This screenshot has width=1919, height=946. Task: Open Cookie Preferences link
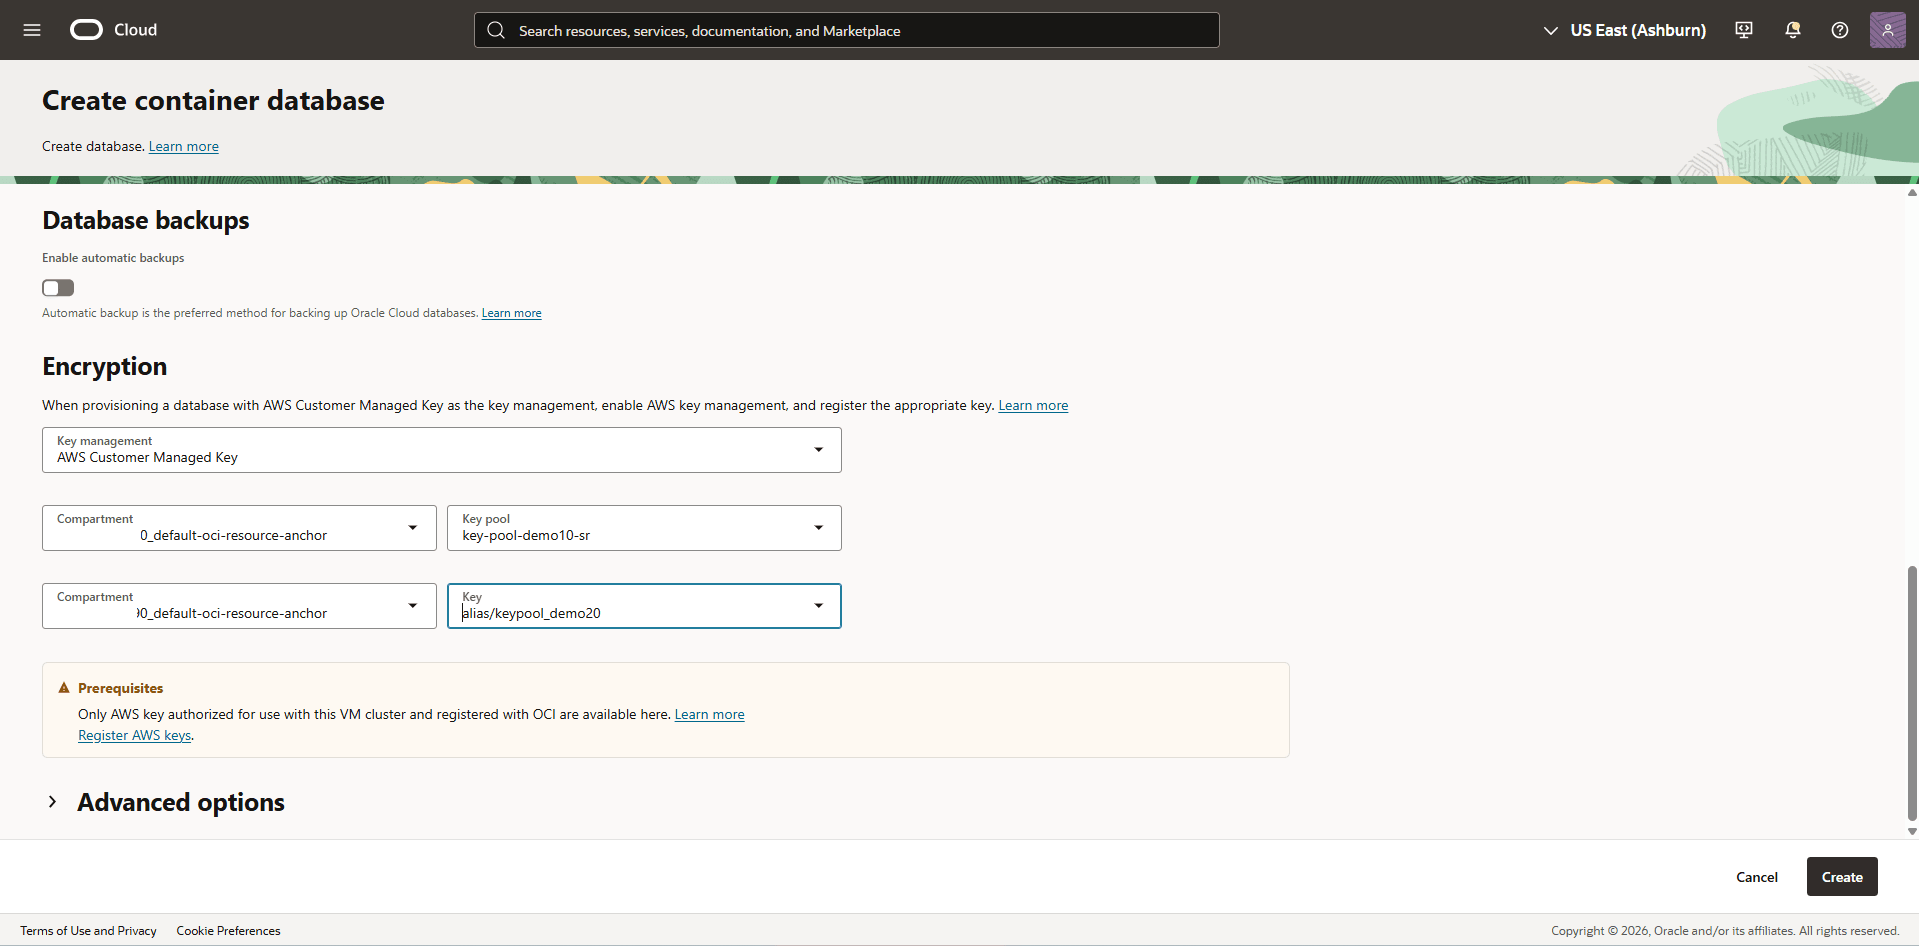point(228,931)
